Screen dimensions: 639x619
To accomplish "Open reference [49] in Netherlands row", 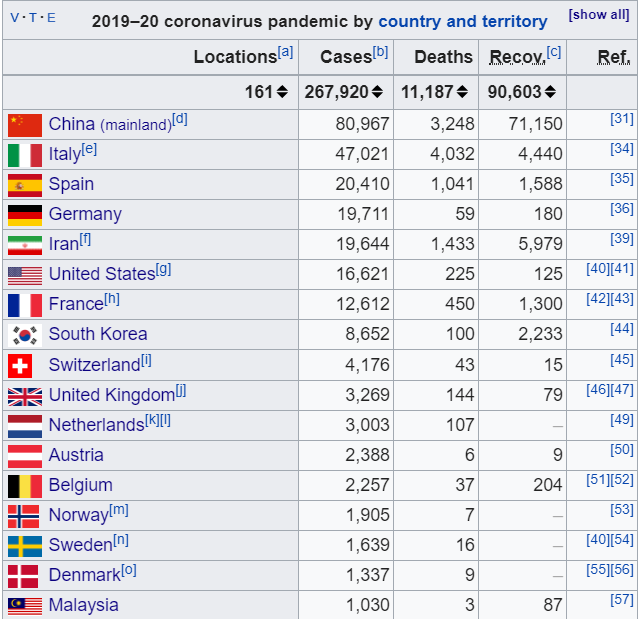I will click(621, 419).
